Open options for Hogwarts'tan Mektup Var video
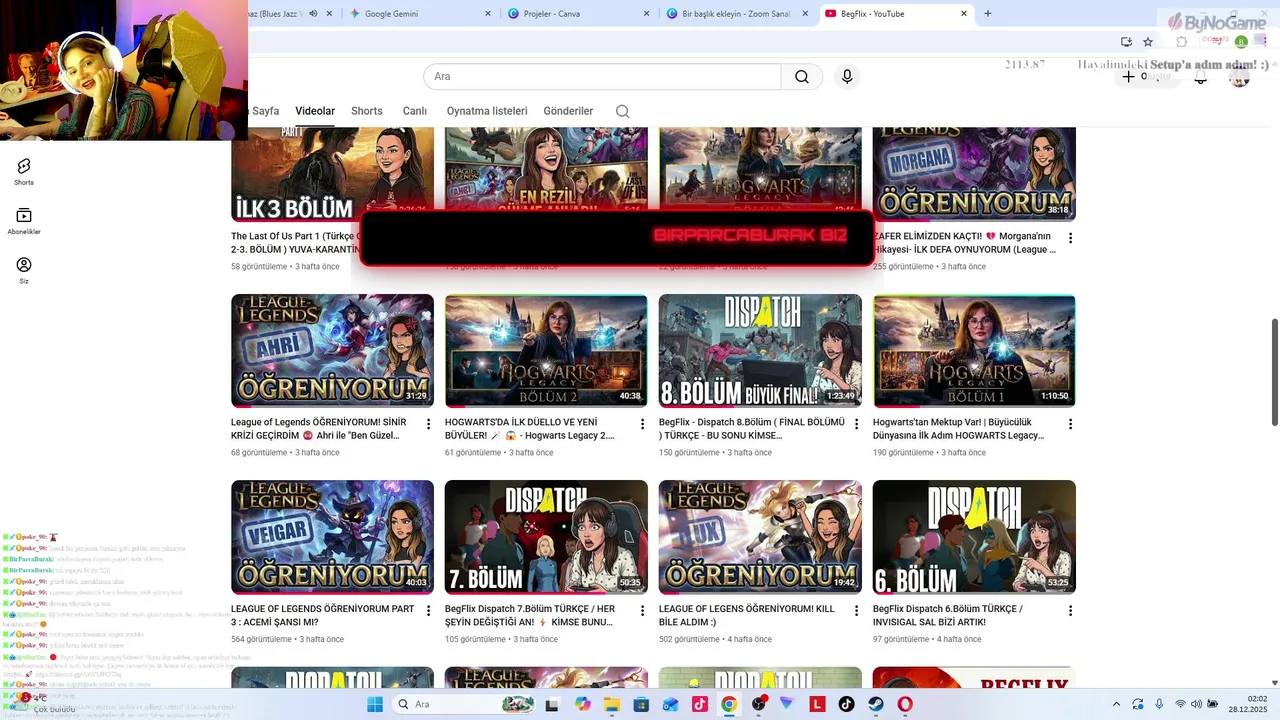This screenshot has width=1280, height=720. [1070, 425]
